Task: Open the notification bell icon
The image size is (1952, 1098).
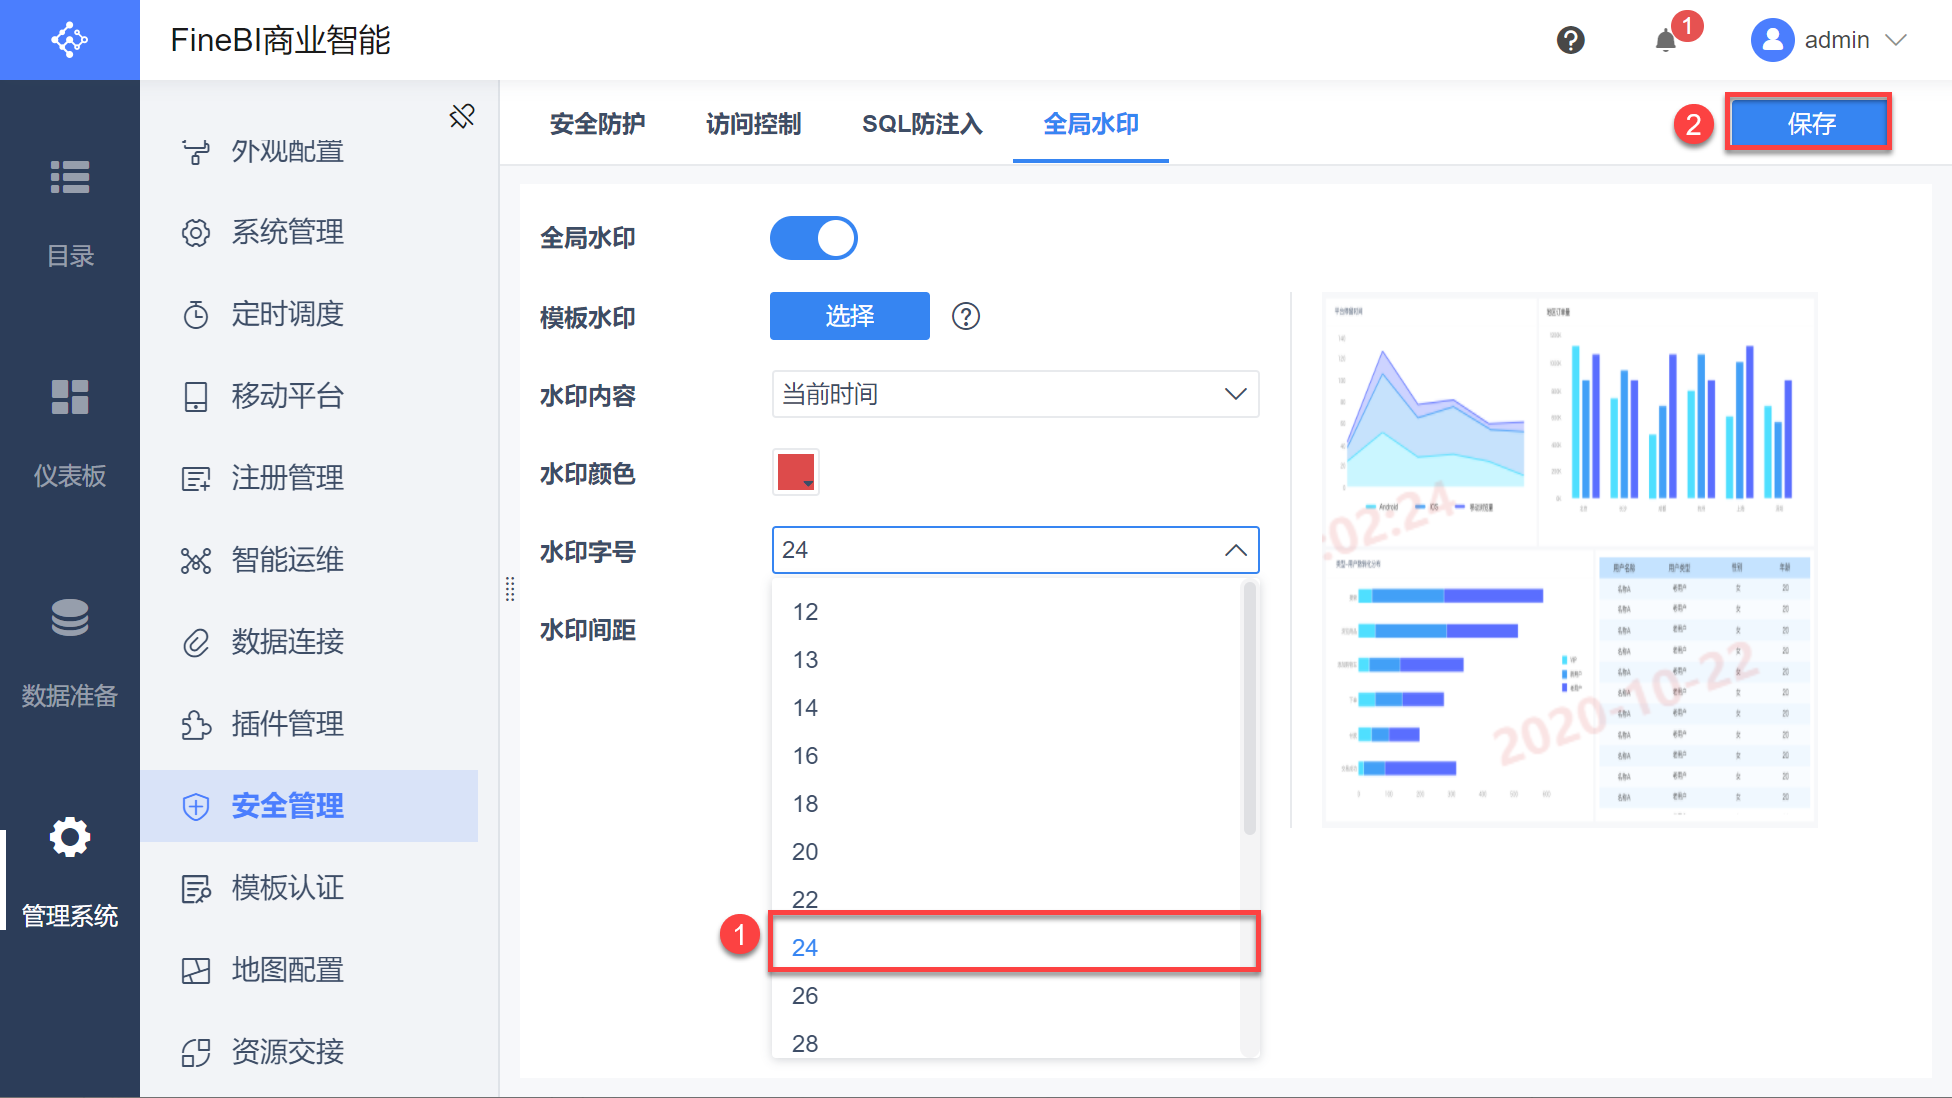Action: click(1665, 41)
